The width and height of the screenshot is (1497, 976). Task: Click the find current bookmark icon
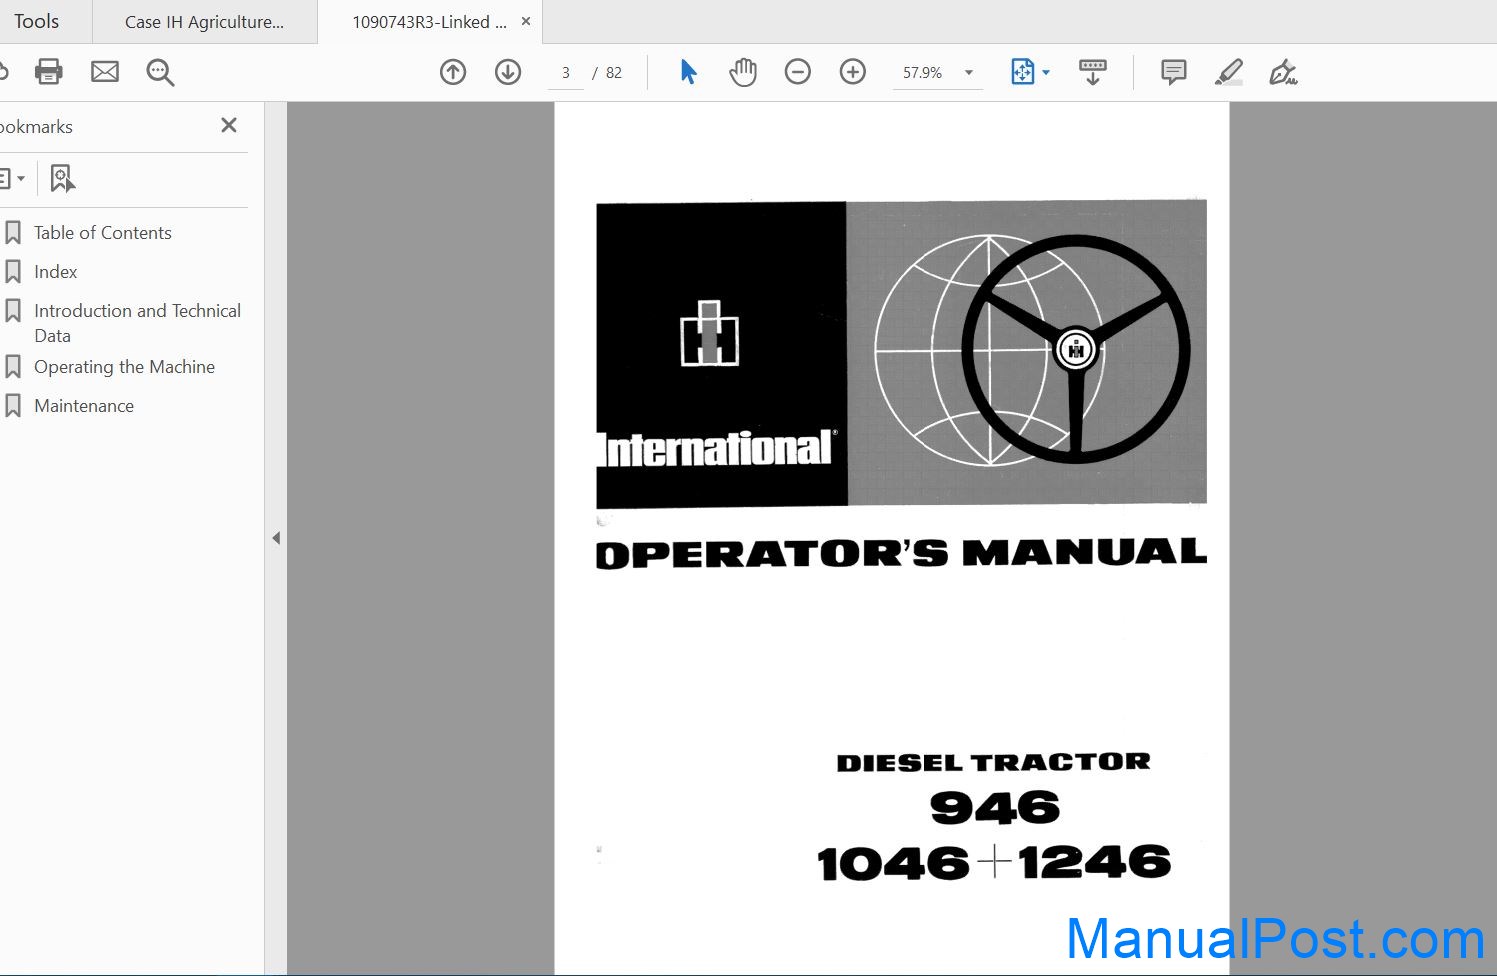62,179
